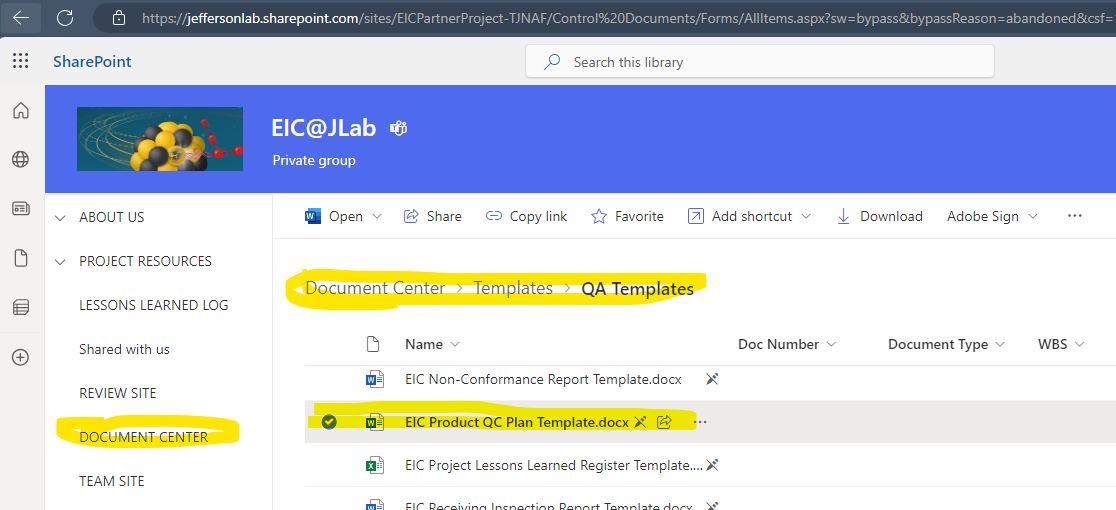Deselect the EIC Product QC Plan Template checkmark
The width and height of the screenshot is (1116, 510).
pos(328,422)
